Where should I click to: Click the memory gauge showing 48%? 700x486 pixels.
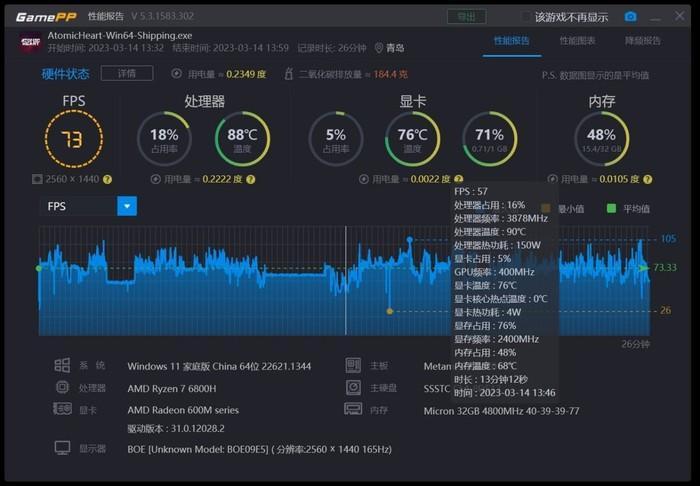601,139
